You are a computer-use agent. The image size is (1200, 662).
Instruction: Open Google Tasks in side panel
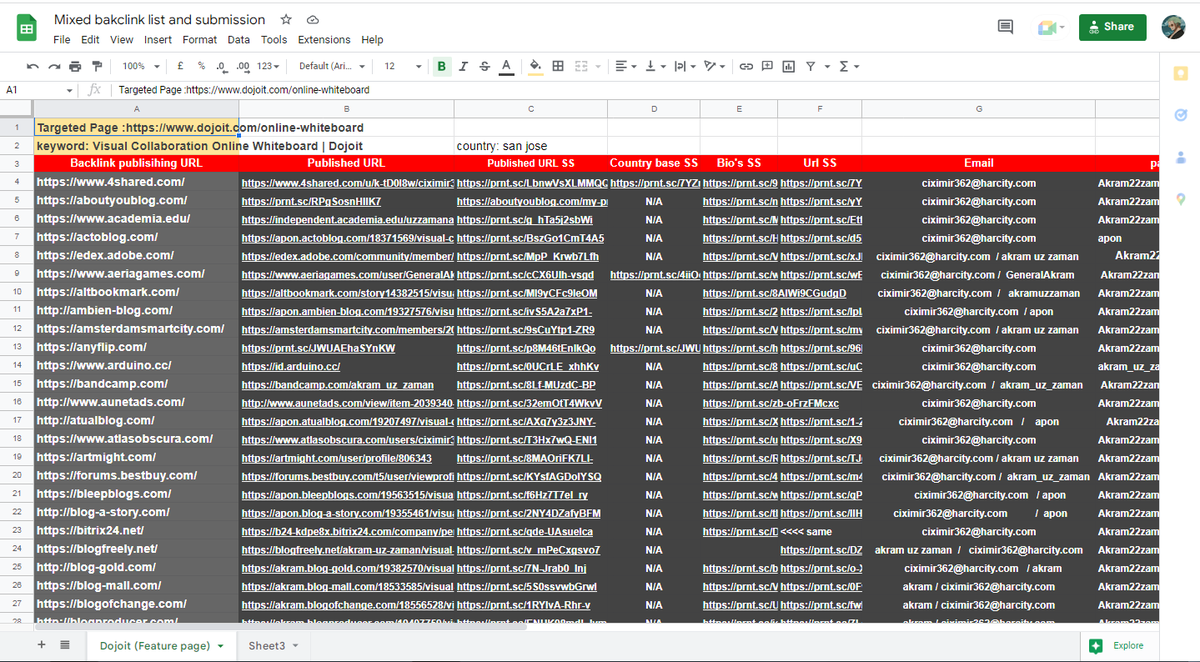(x=1180, y=115)
